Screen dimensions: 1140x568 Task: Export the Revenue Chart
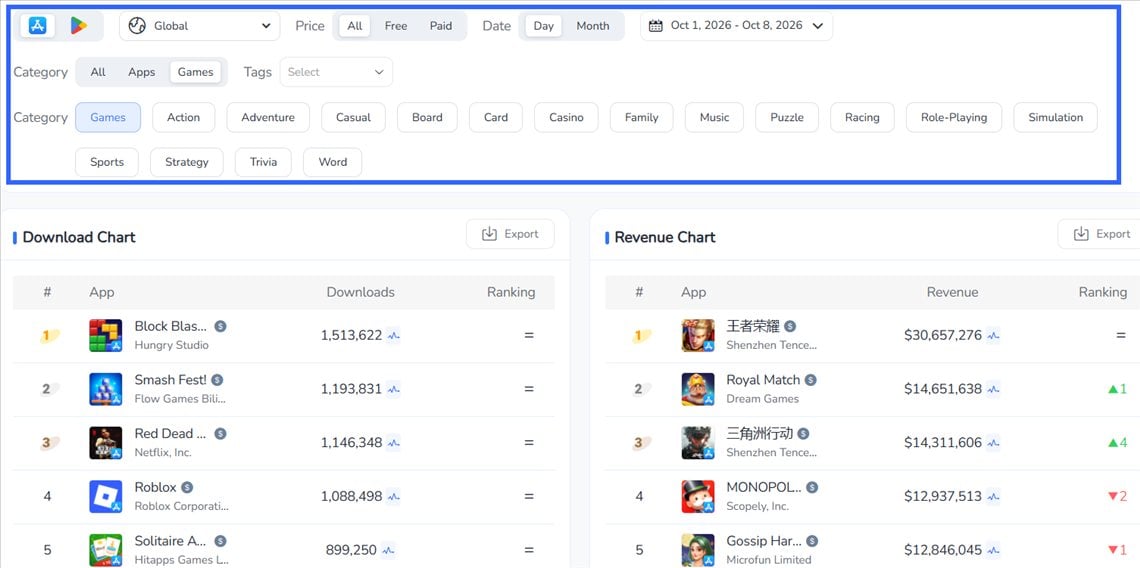click(x=1101, y=234)
